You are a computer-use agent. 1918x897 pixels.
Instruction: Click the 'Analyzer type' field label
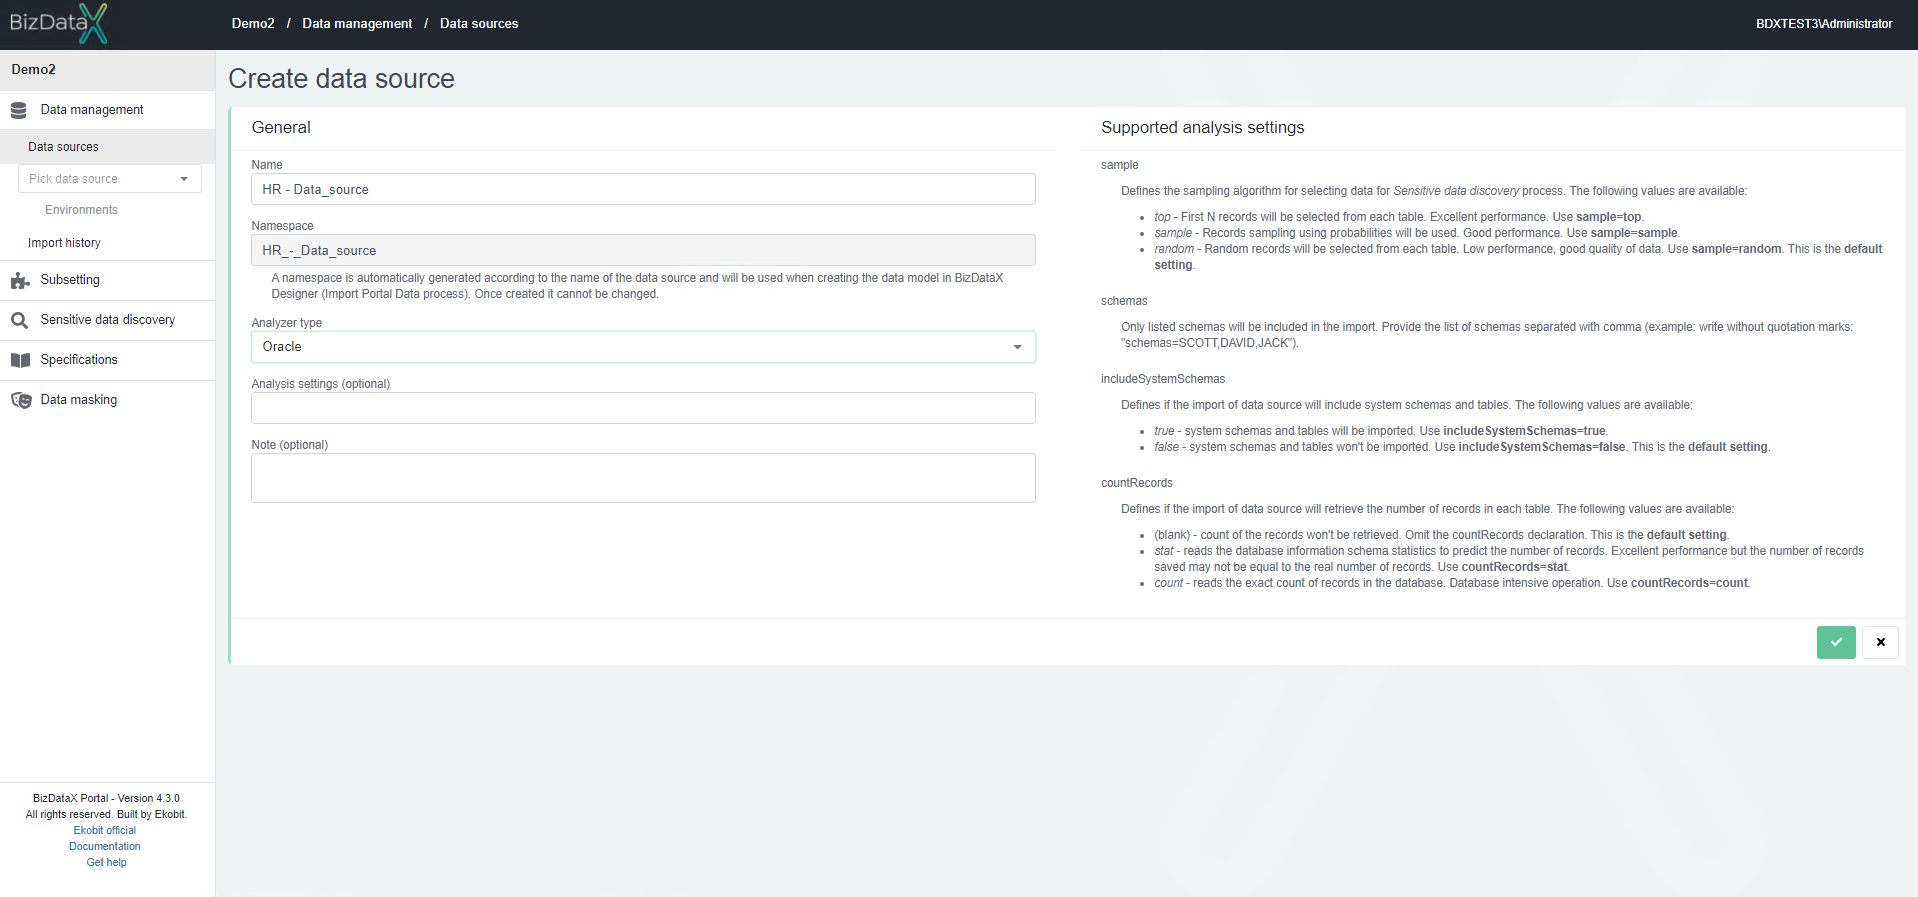click(286, 323)
